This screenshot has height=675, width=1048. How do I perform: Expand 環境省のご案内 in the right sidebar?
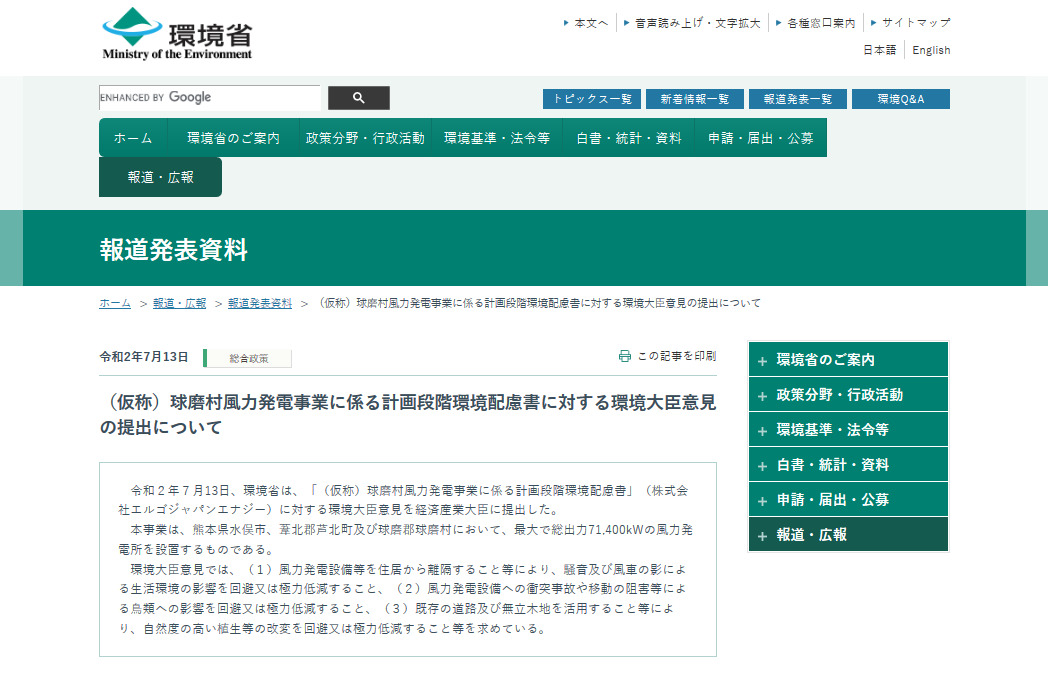[x=848, y=359]
